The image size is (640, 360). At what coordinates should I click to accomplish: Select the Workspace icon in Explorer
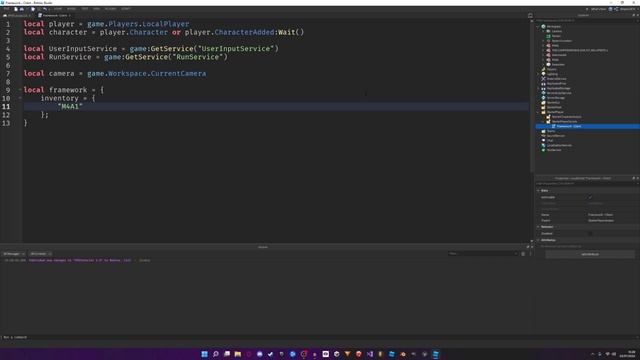[544, 27]
